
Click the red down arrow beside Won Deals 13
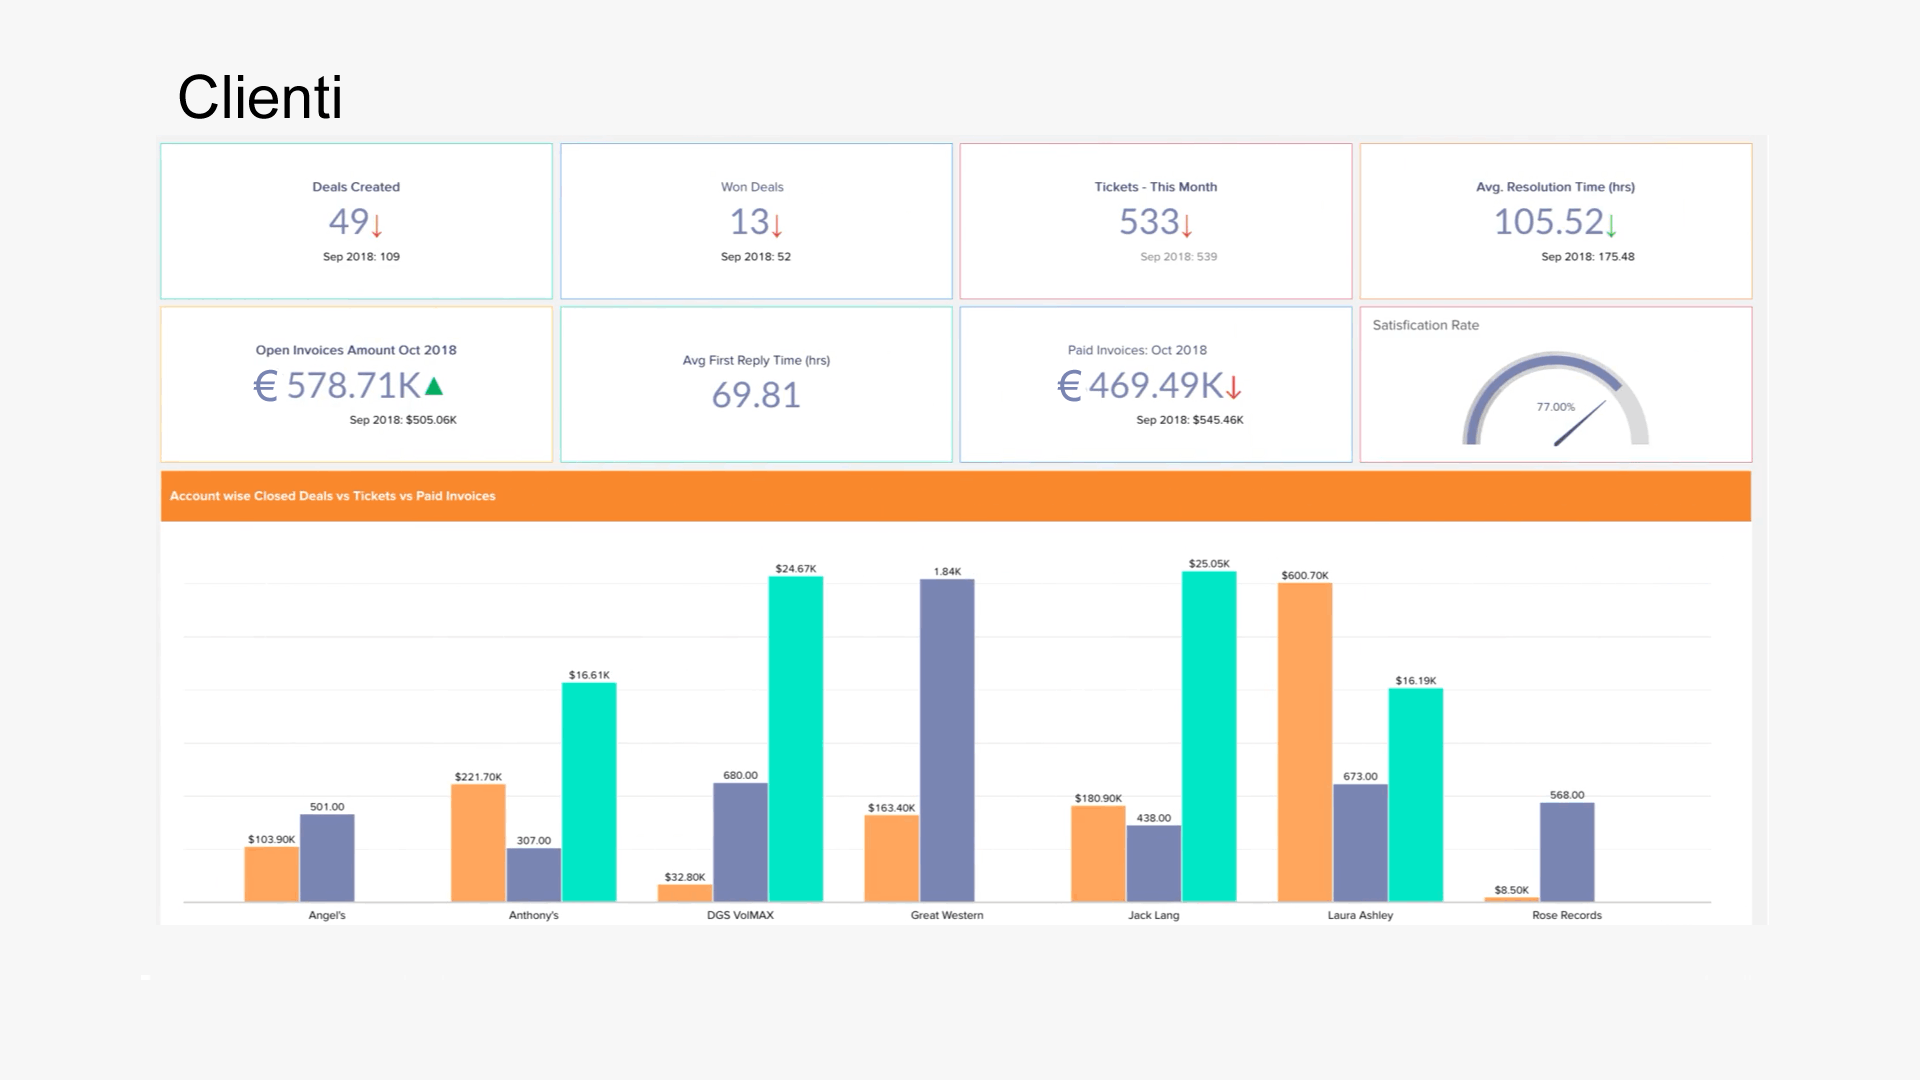point(777,226)
